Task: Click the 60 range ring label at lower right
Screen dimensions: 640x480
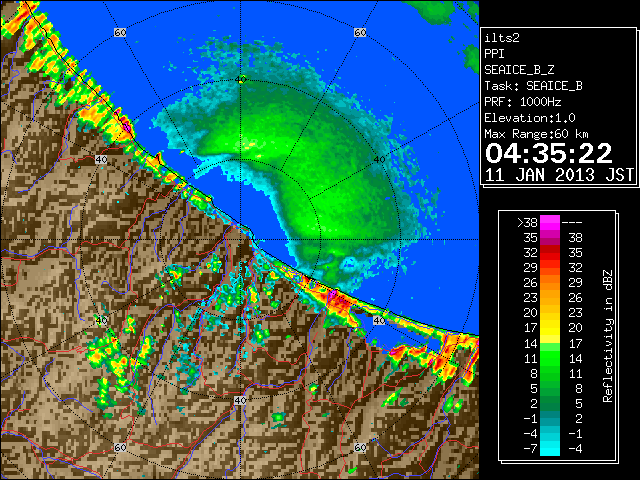Action: click(360, 447)
